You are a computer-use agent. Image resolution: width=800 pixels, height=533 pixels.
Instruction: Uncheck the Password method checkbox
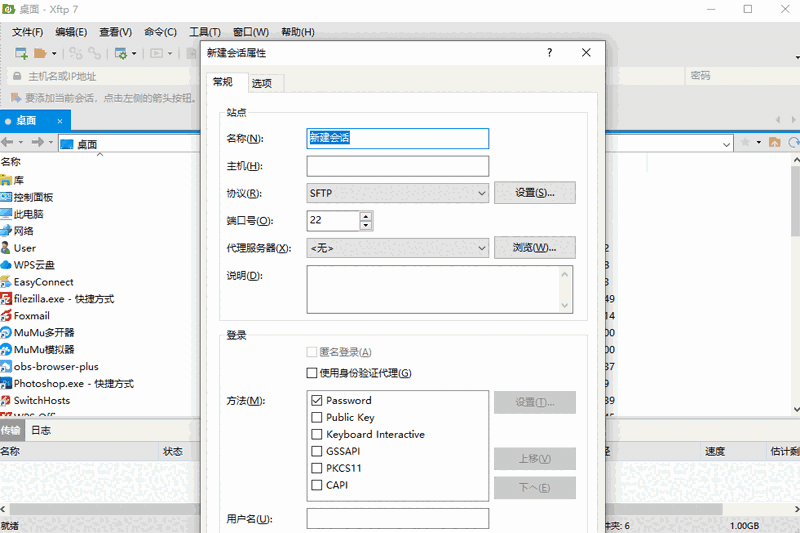(316, 400)
